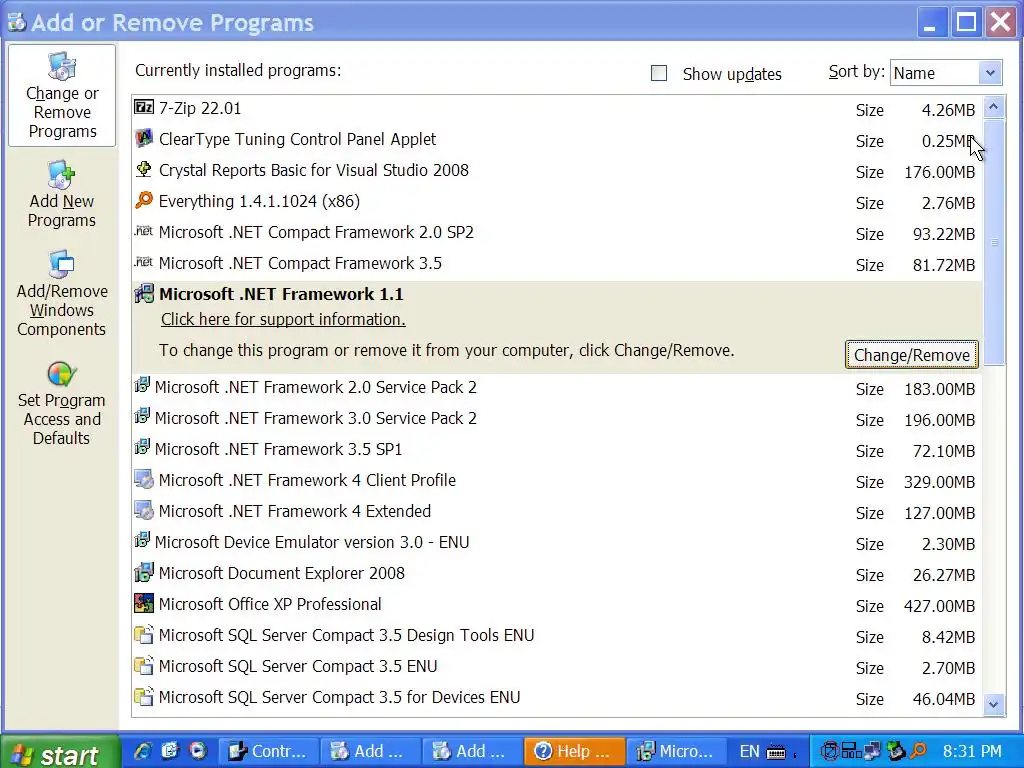Switch to the Help ... taskbar window
The height and width of the screenshot is (768, 1024).
(x=574, y=752)
